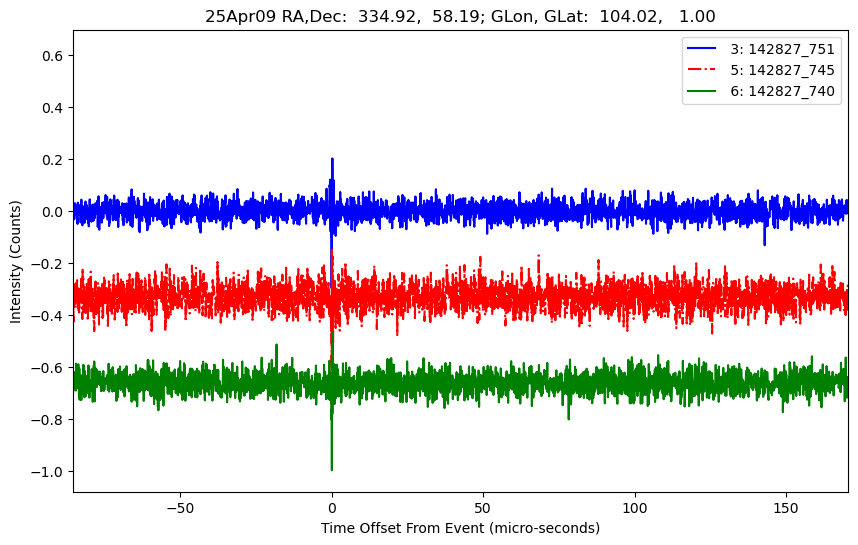
Task: Click the x-axis tick label '100'
Action: (635, 508)
